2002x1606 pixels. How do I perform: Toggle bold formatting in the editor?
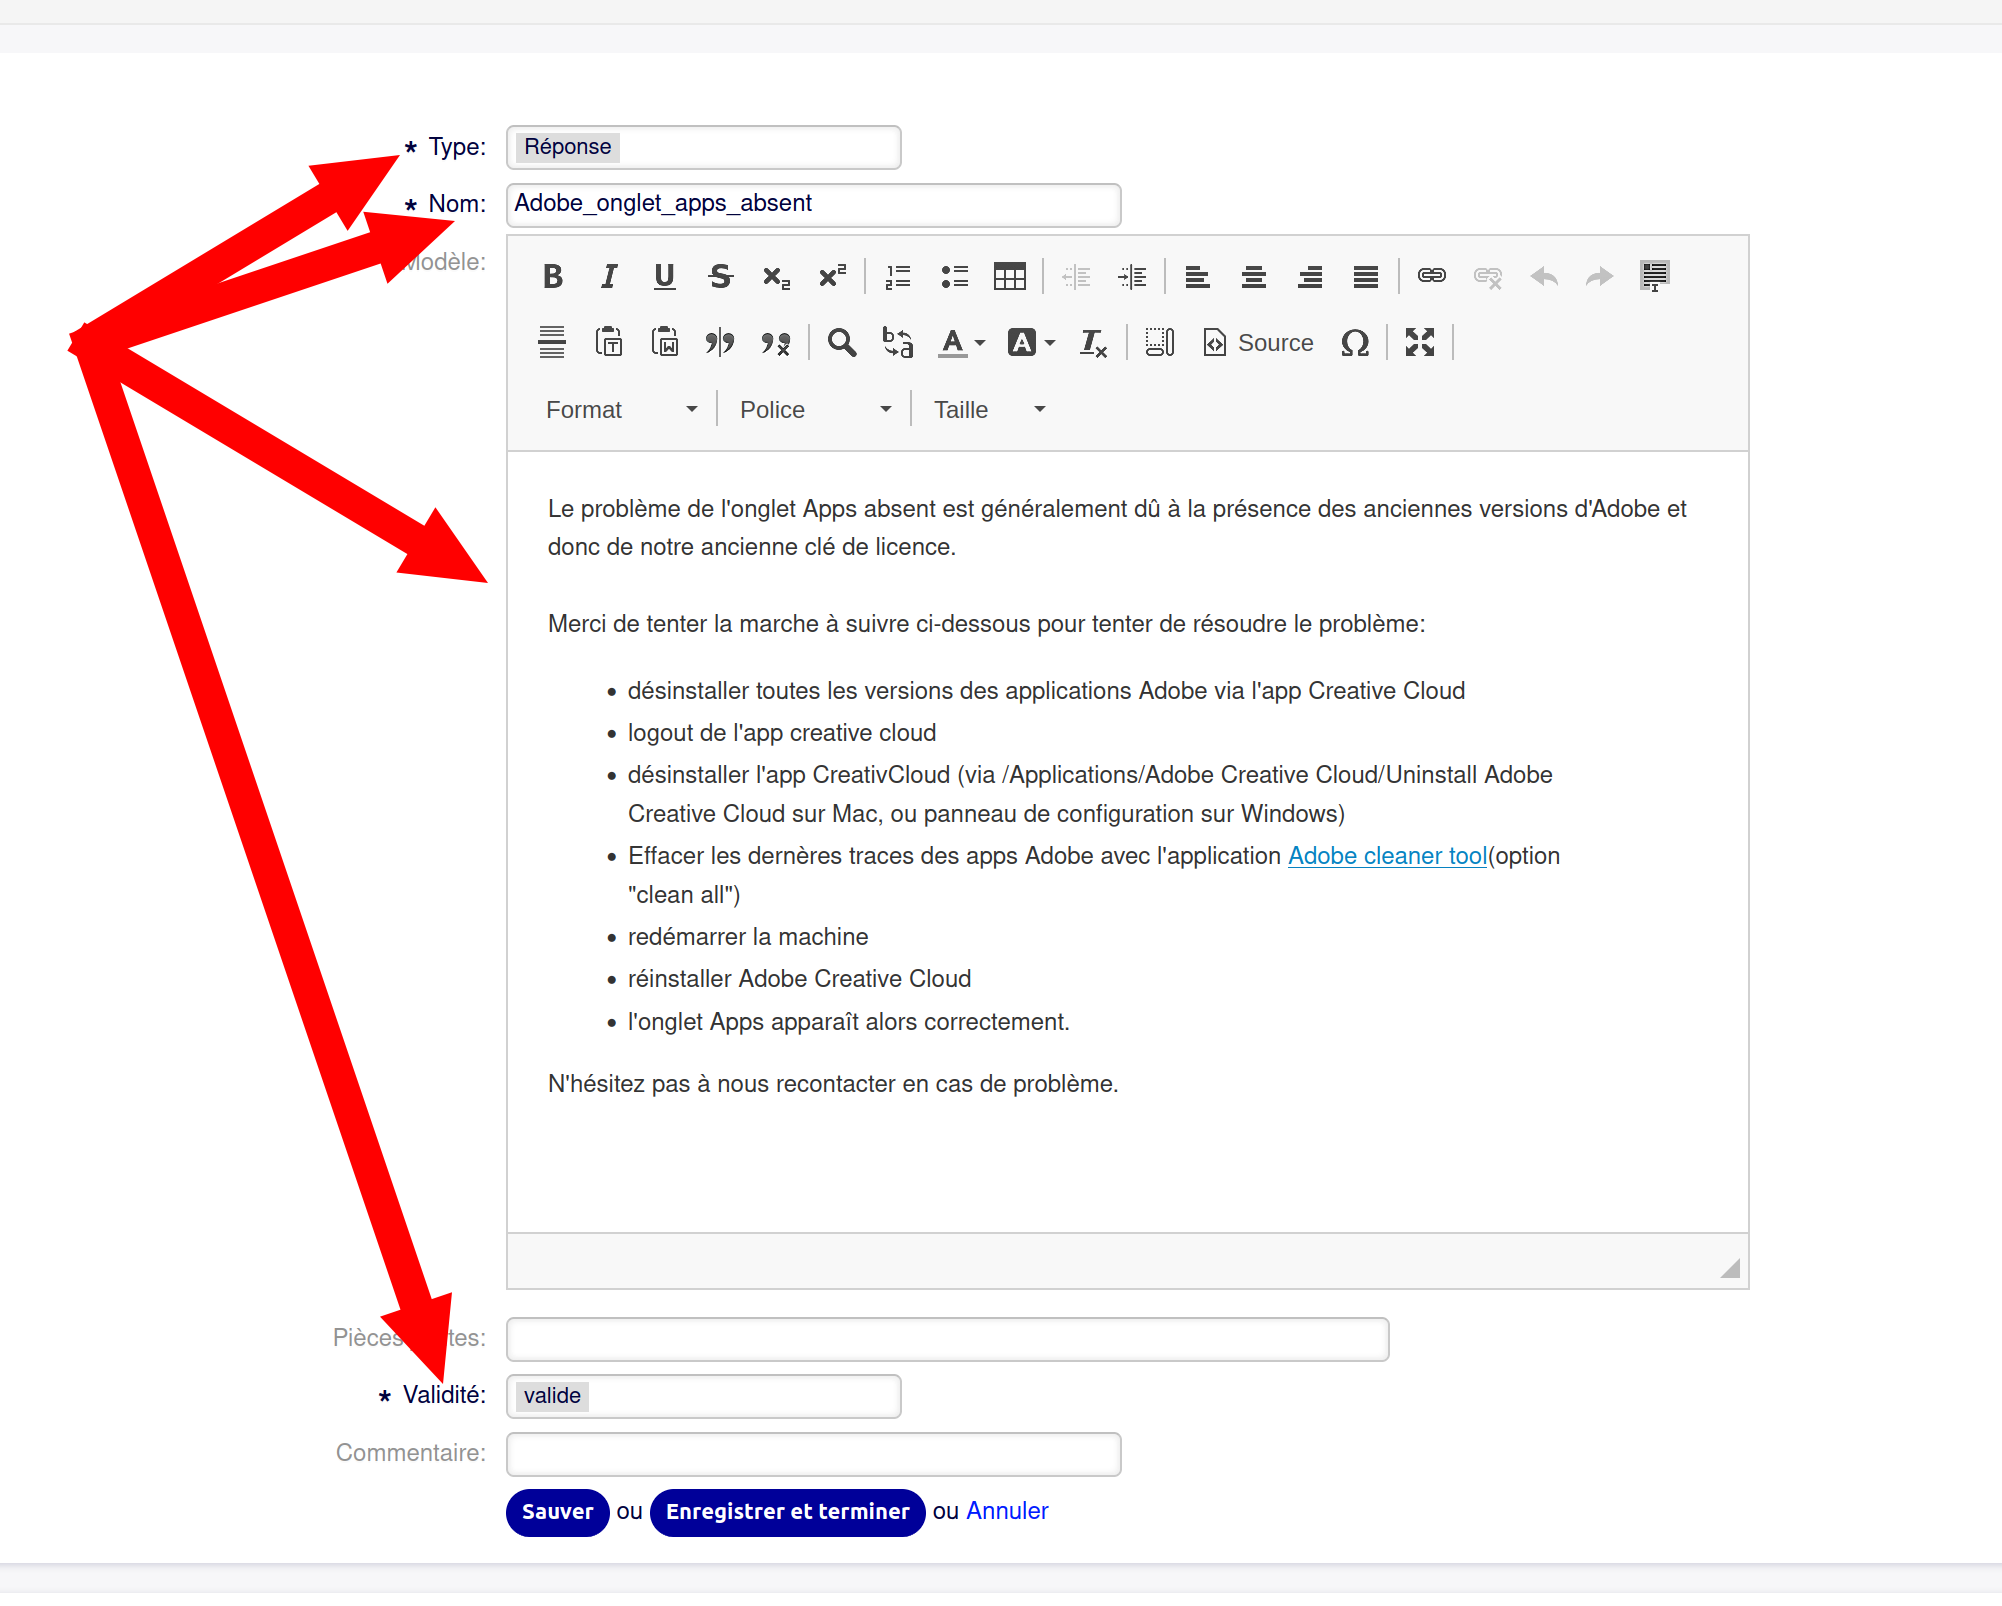pos(552,276)
